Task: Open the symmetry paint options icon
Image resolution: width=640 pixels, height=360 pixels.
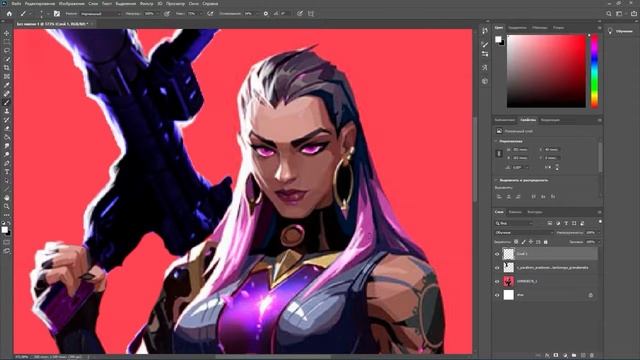Action: tap(311, 13)
